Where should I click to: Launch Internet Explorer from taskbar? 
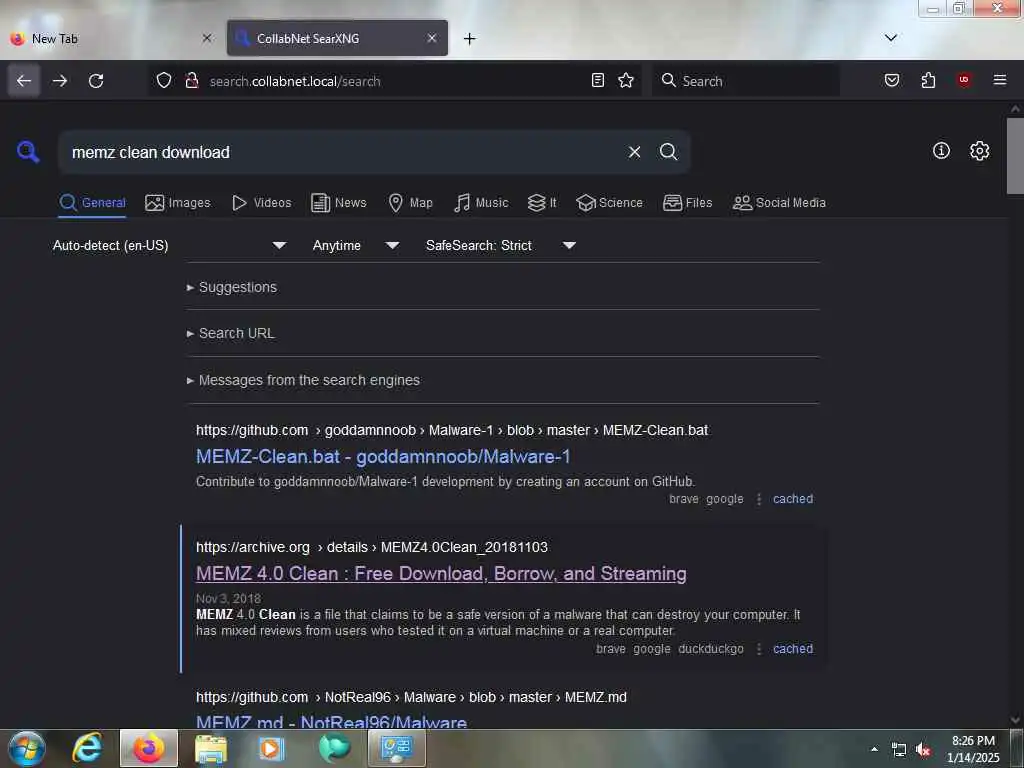coord(88,748)
